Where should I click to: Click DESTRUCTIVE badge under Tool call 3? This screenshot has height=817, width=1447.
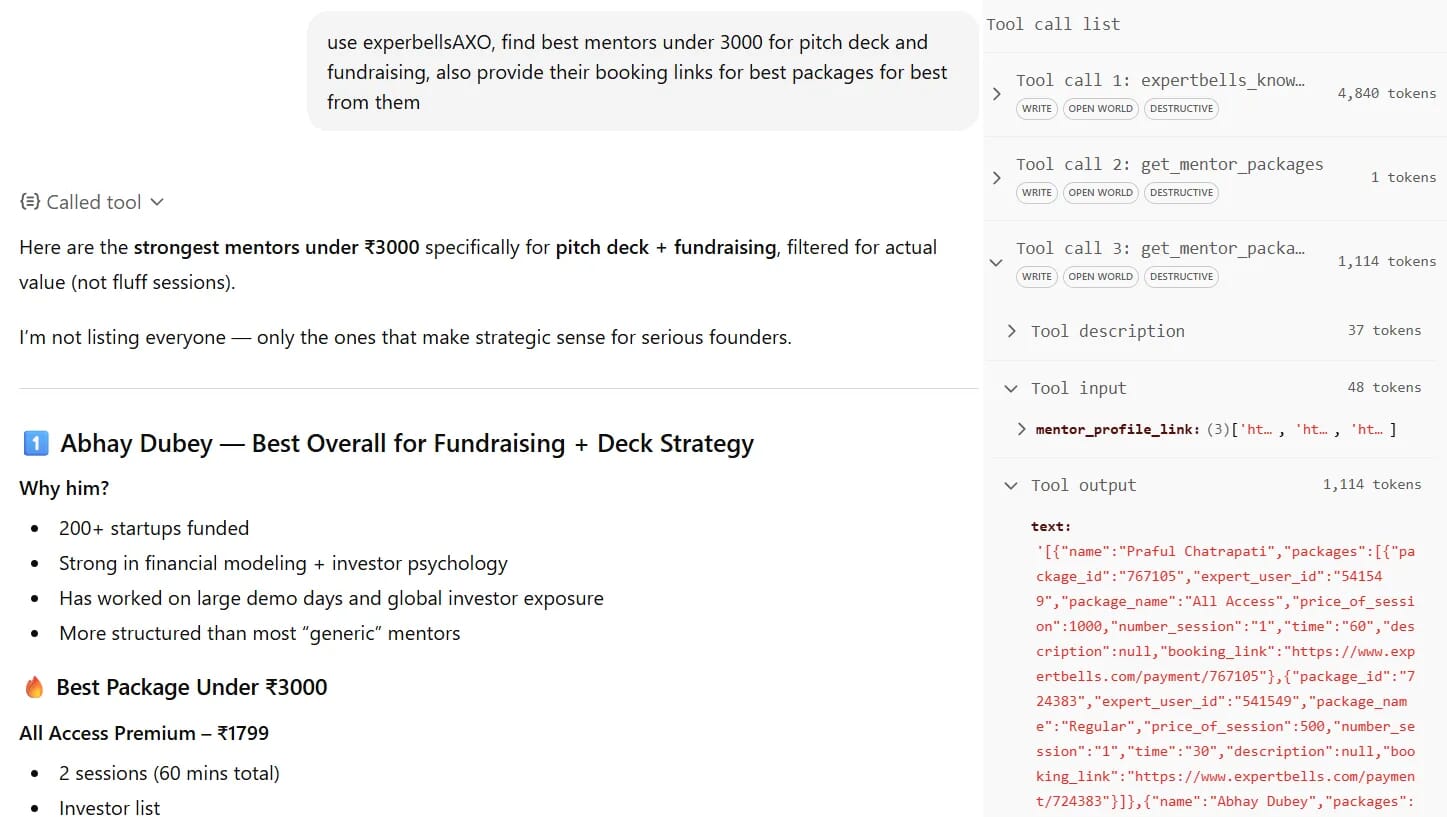click(x=1182, y=276)
